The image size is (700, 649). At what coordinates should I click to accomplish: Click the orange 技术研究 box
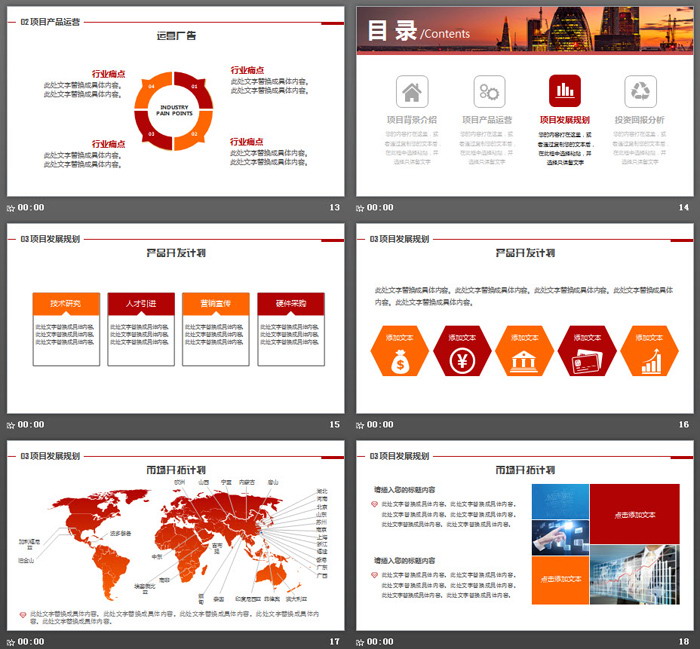(x=65, y=303)
